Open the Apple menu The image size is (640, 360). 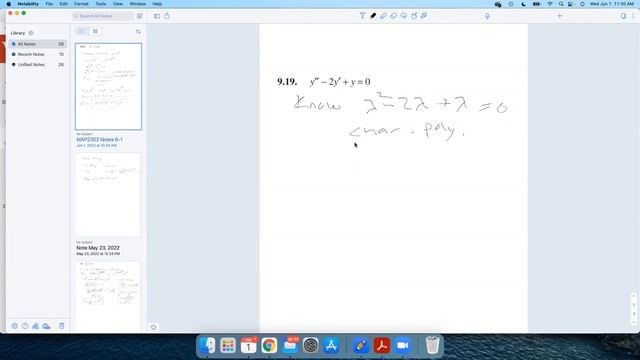(x=9, y=4)
